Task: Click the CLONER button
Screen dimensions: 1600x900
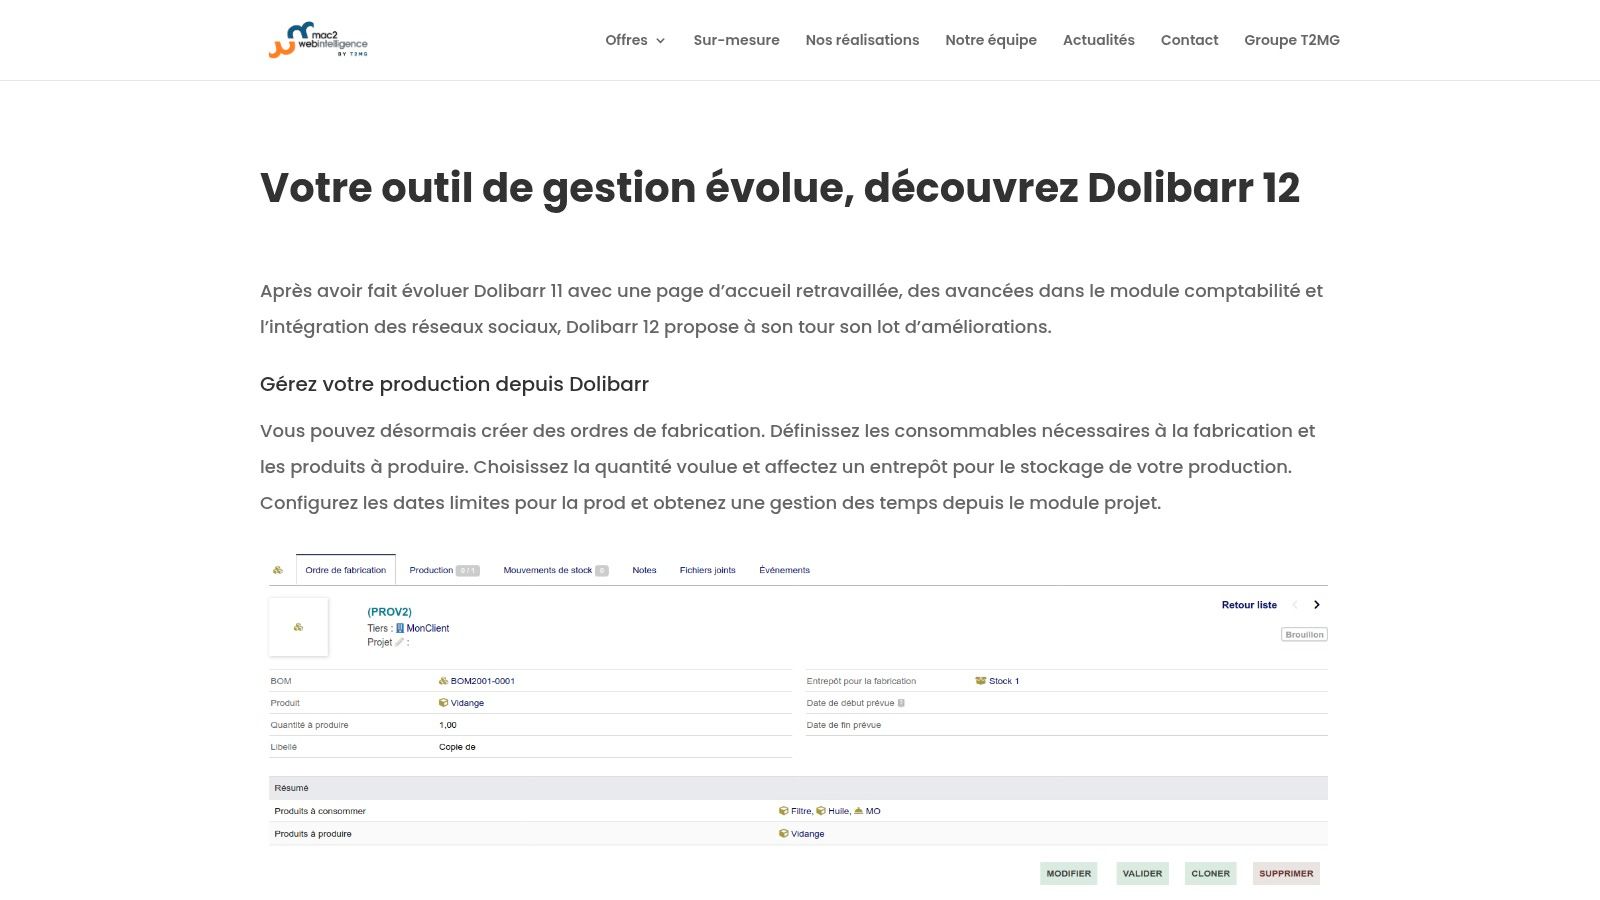Action: tap(1210, 874)
